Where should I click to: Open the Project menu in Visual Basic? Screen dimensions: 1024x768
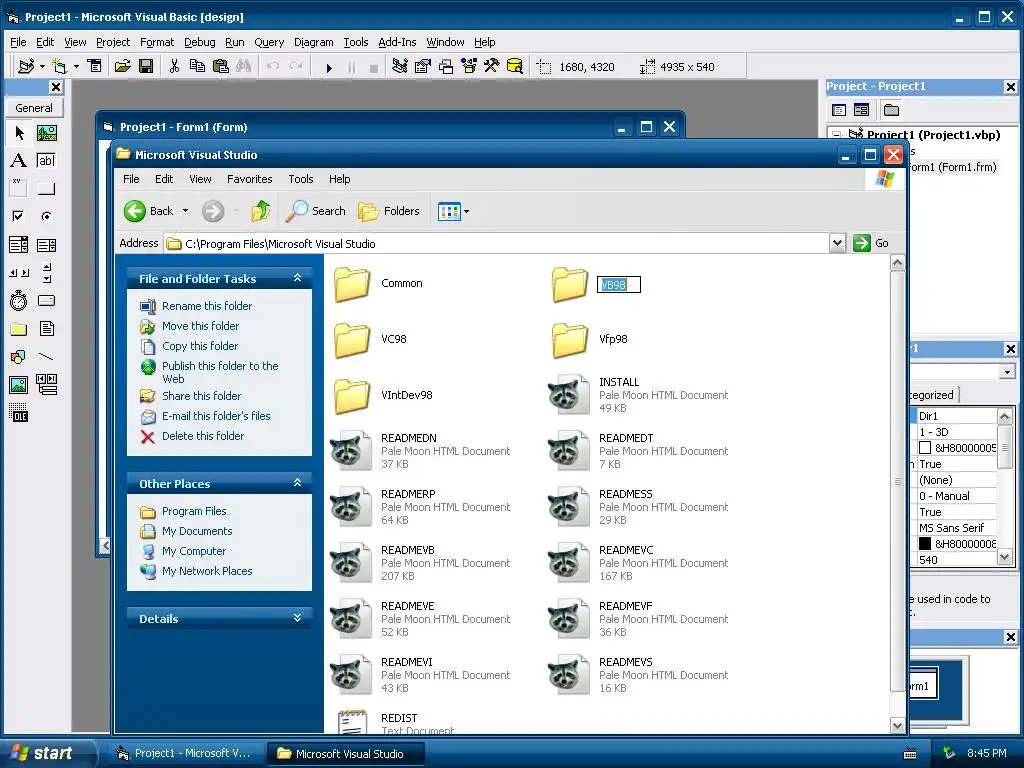(113, 42)
